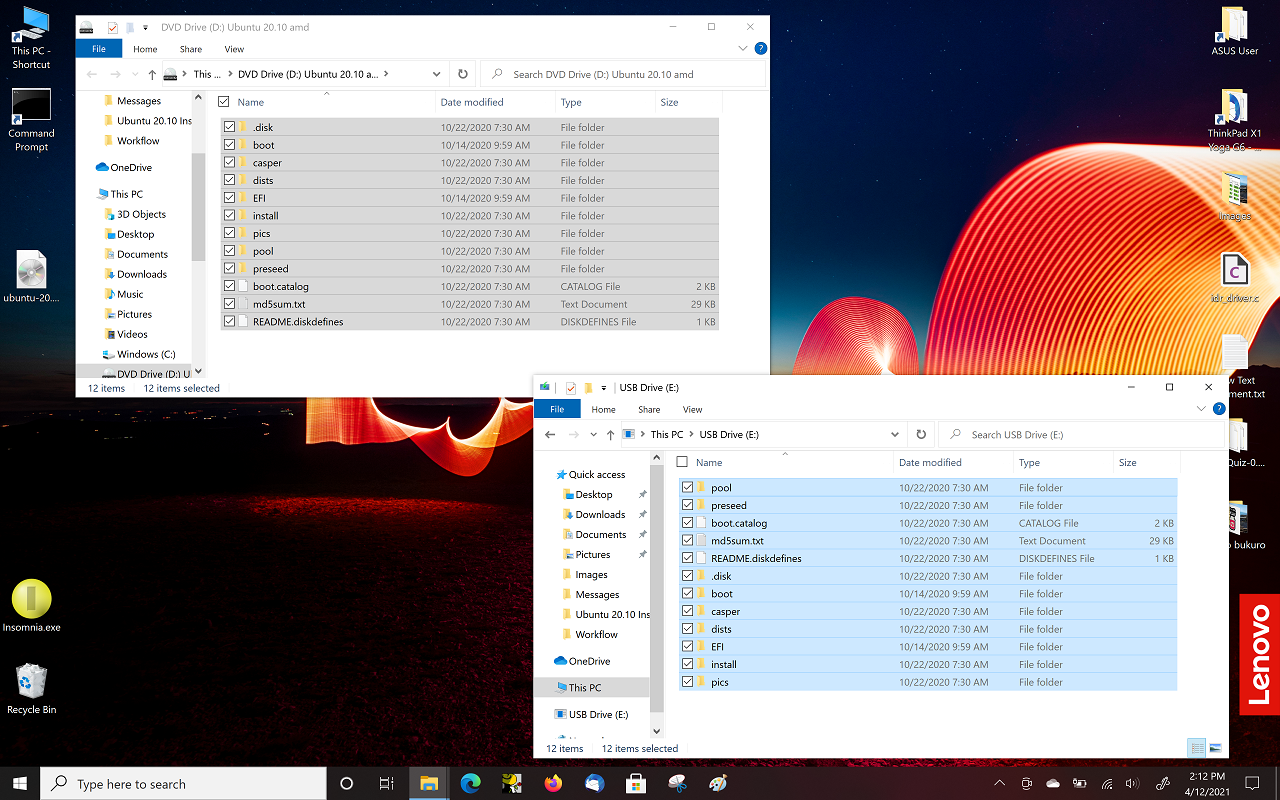Screen dimensions: 1280x800
Task: Open Task View on the taskbar
Action: point(387,784)
